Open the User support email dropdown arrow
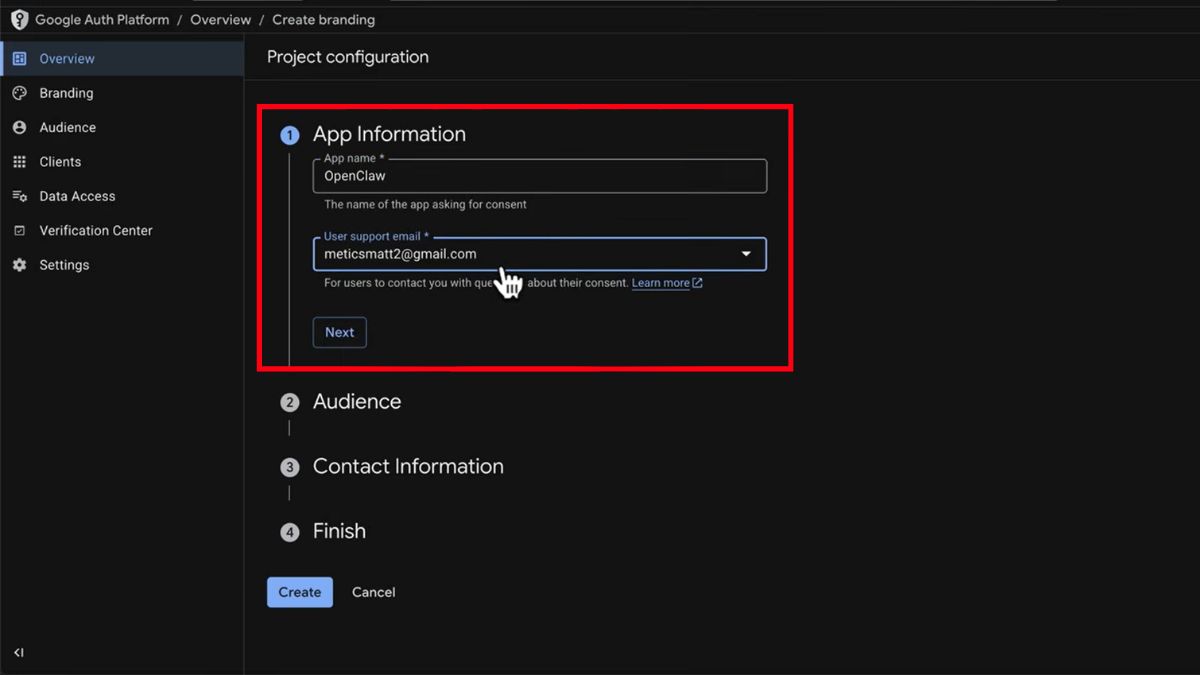 (746, 254)
